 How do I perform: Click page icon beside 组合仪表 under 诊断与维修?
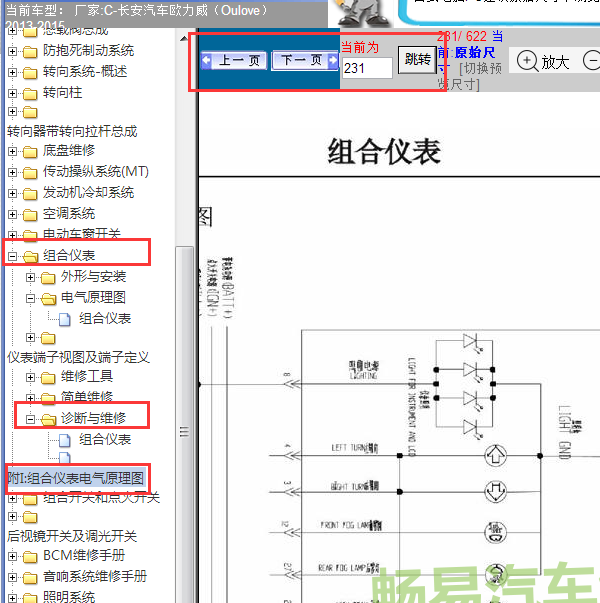[x=65, y=440]
